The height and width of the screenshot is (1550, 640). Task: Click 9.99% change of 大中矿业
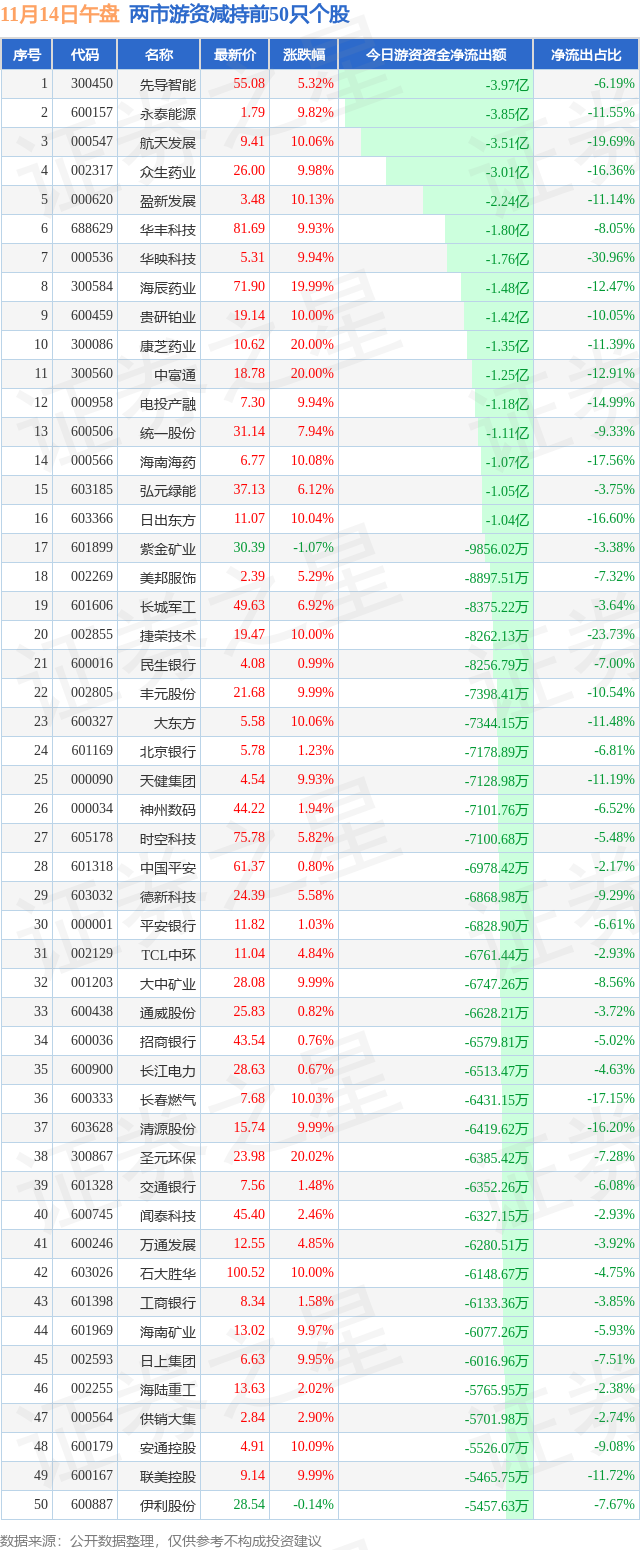tap(318, 983)
